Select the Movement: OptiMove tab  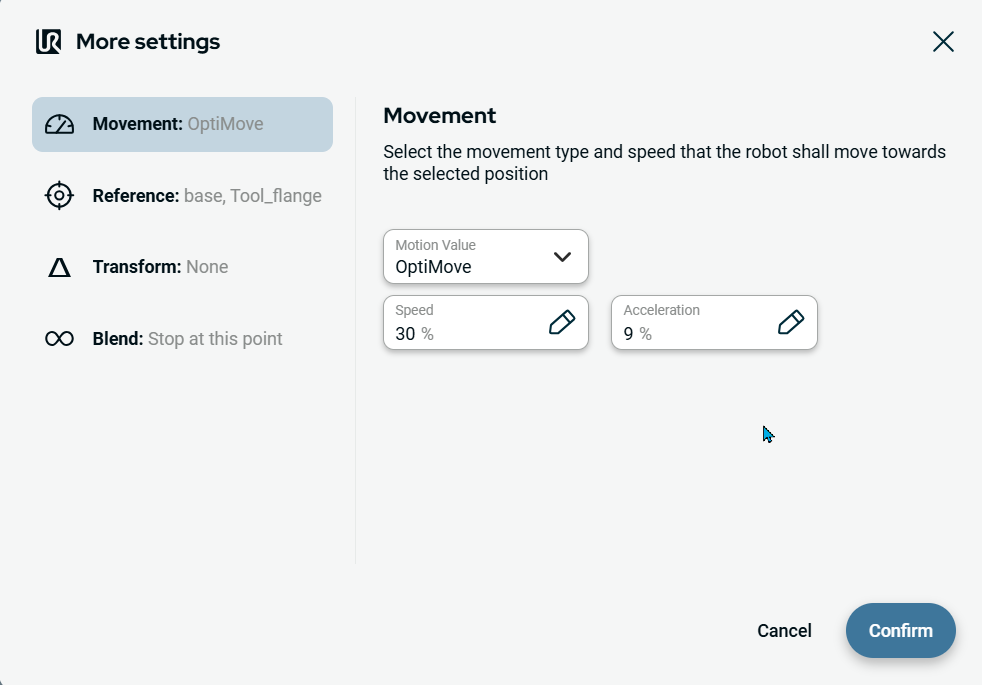pyautogui.click(x=182, y=124)
